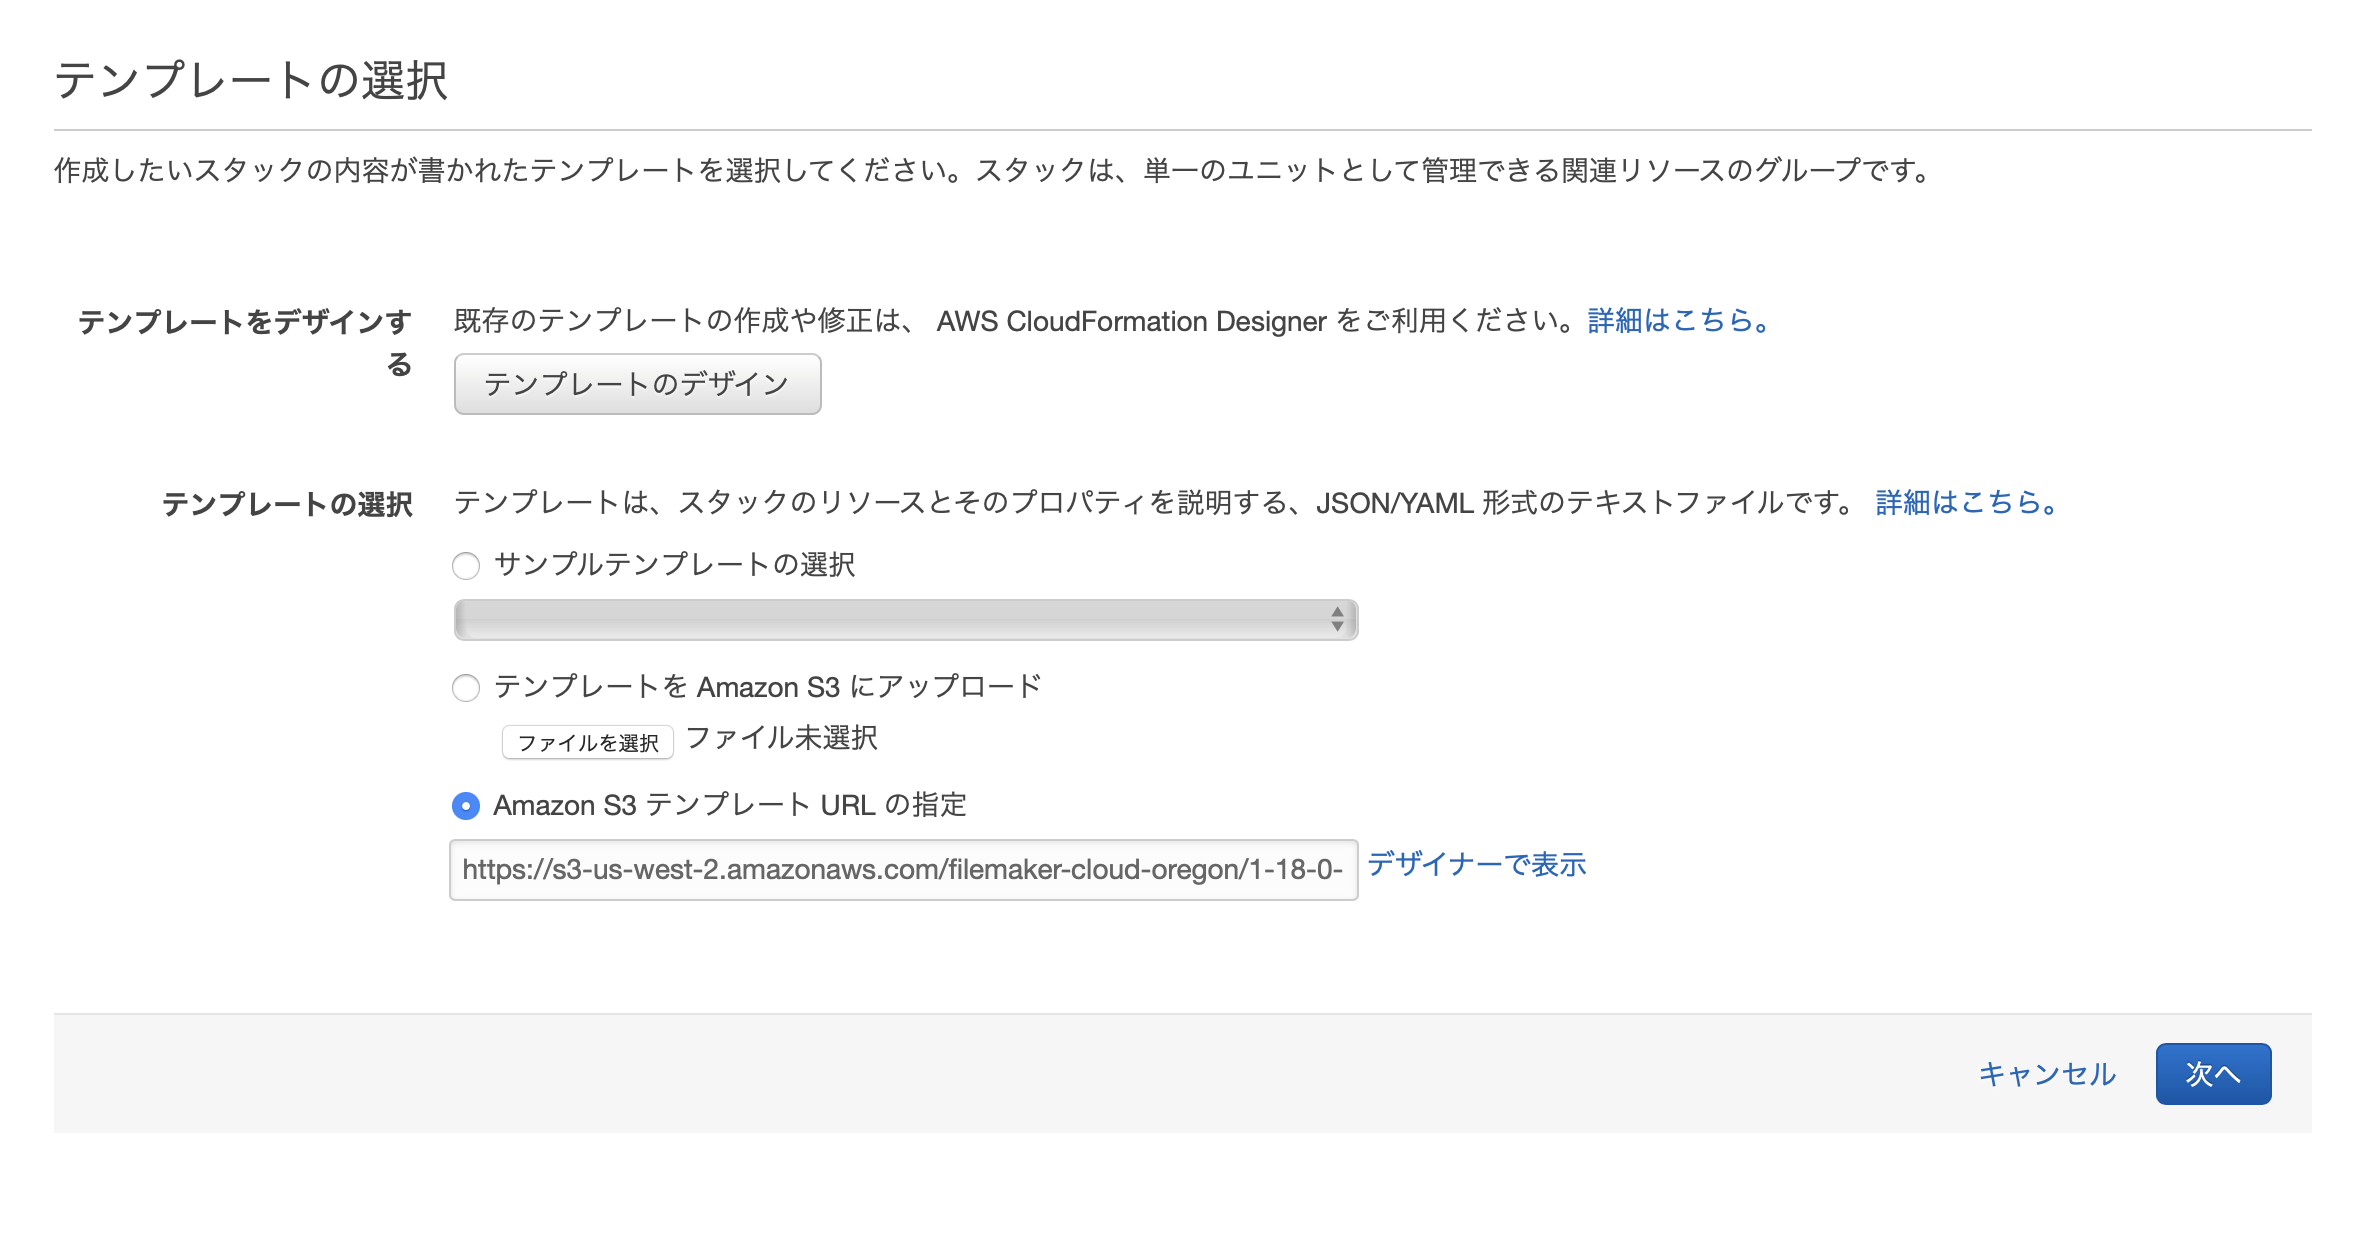Select the サンプルテンプレートの選択 radio button

tap(466, 566)
